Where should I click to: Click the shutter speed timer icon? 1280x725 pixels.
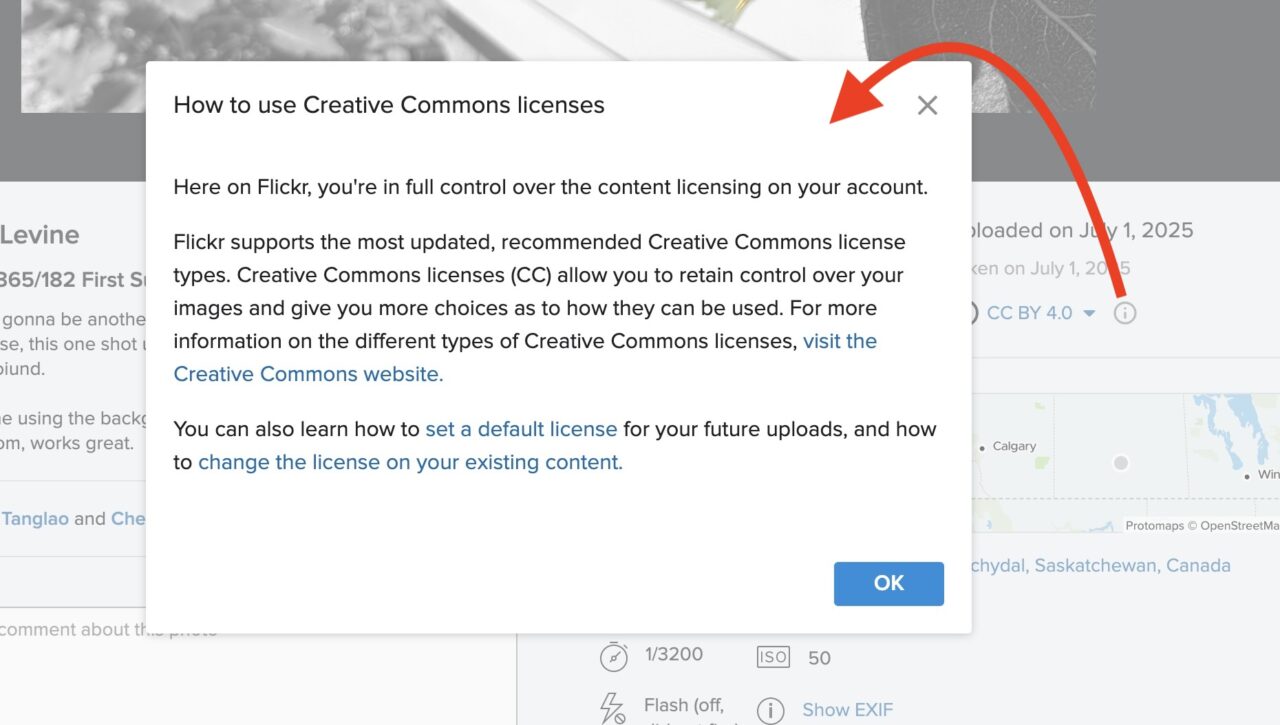[613, 656]
